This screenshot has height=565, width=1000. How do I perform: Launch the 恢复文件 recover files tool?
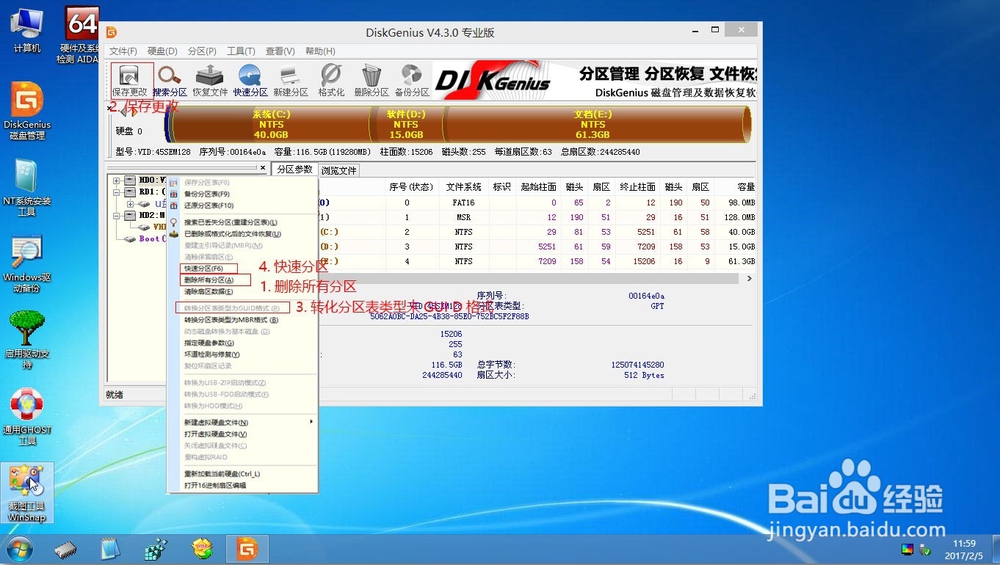click(x=210, y=81)
